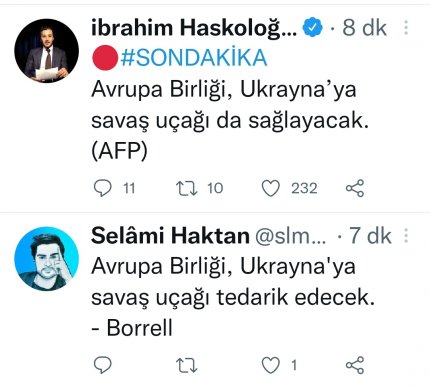This screenshot has height=387, width=430.
Task: Open the 8 dk timestamp
Action: [x=364, y=28]
